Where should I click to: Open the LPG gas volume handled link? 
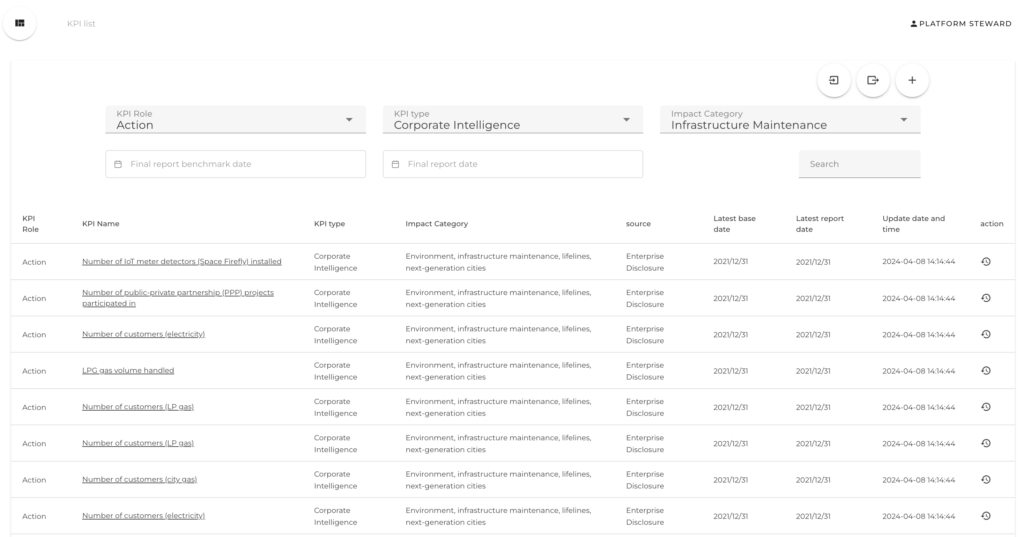coord(128,371)
